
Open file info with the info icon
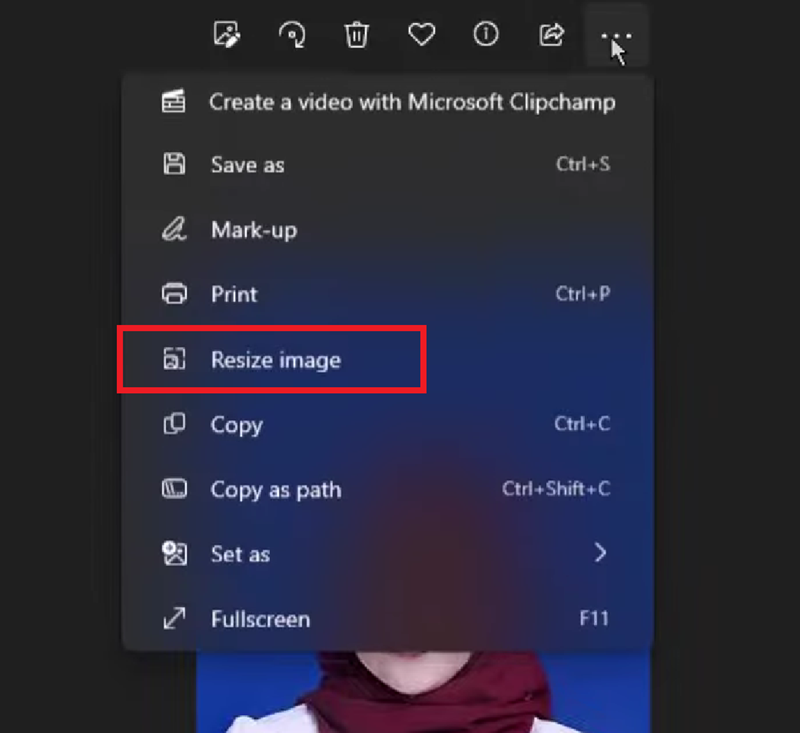[x=486, y=35]
